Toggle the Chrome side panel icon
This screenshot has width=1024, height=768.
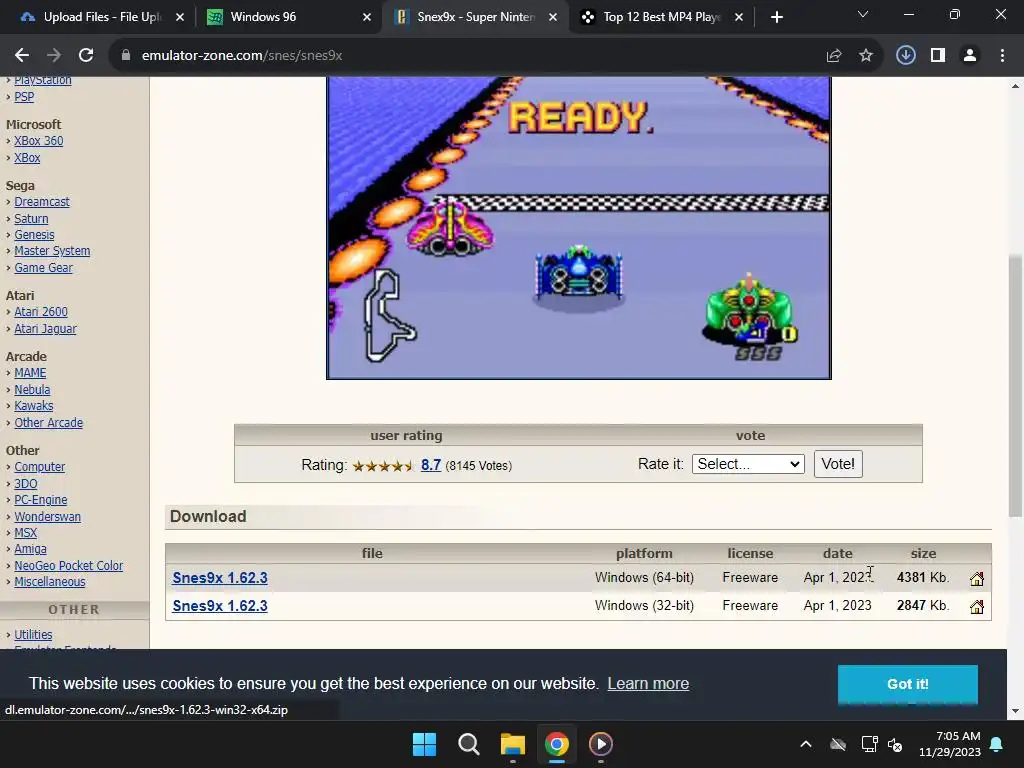[x=938, y=56]
